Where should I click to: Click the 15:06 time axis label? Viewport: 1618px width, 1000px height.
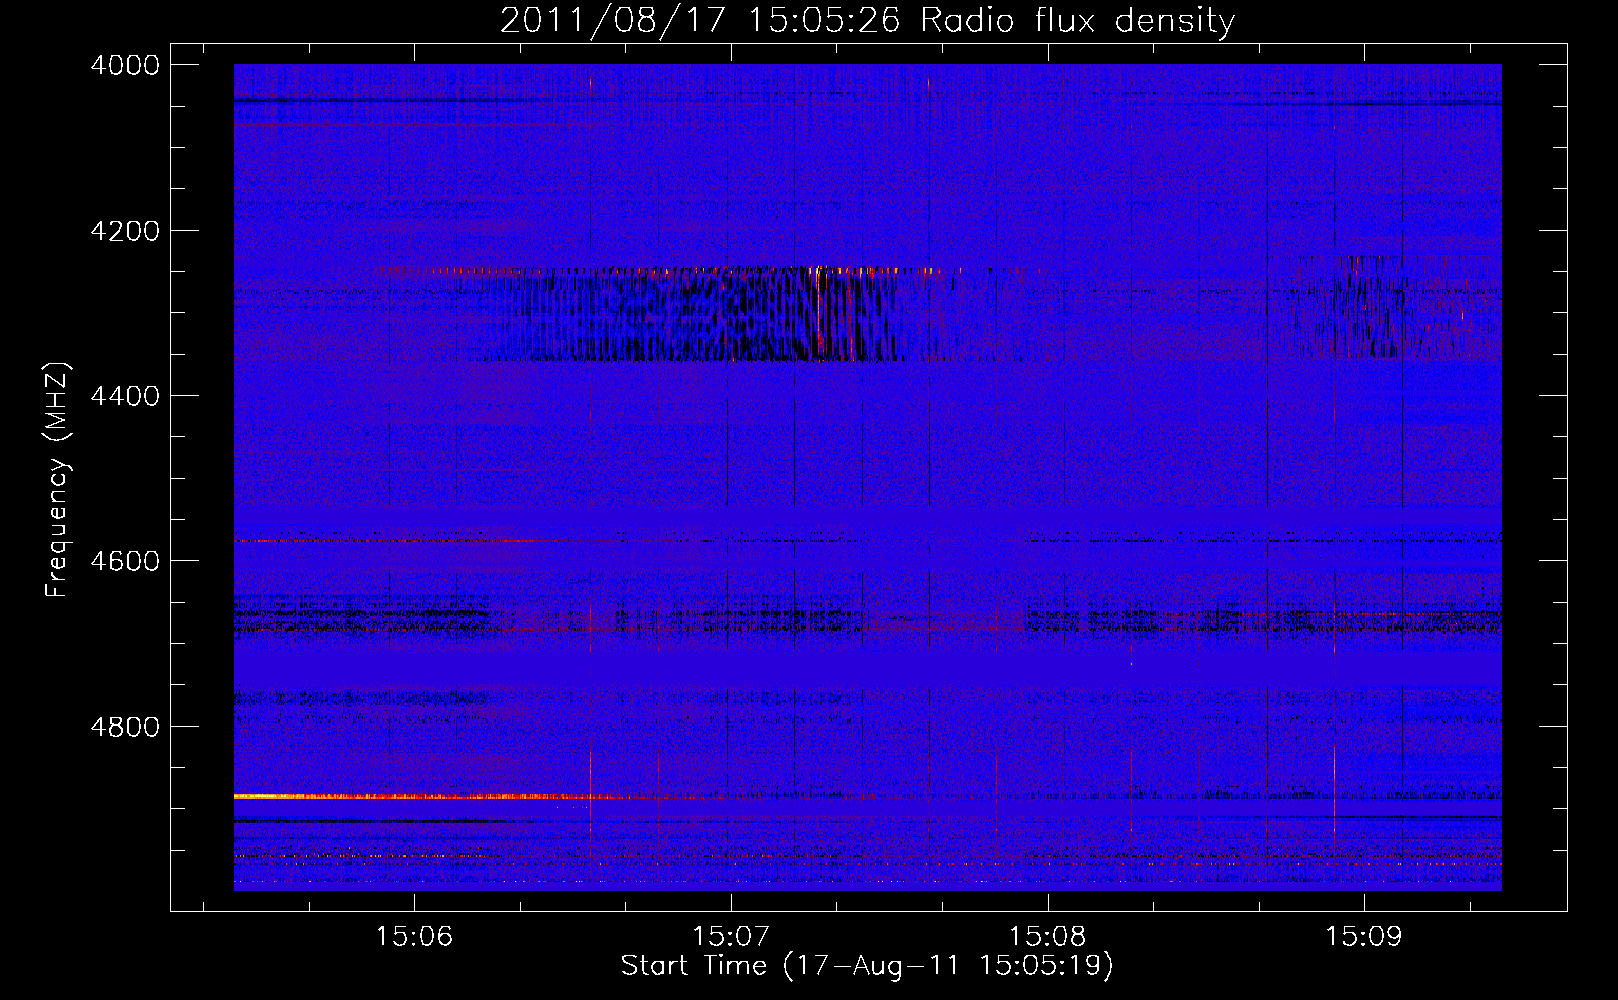pos(414,937)
